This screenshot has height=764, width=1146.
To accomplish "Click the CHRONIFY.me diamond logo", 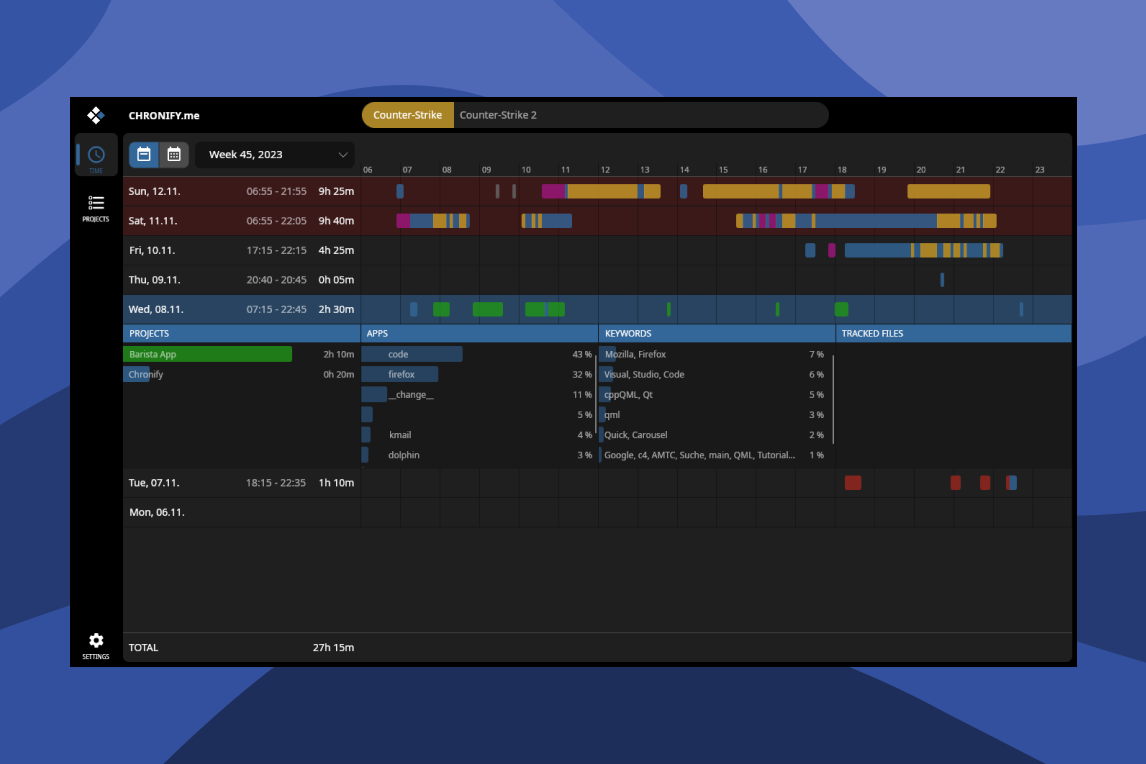I will pyautogui.click(x=95, y=115).
